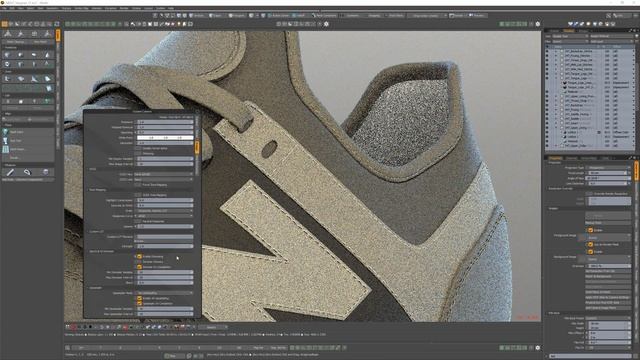Open the orange vertical tab on the dialog's right edge
Image resolution: width=640 pixels, height=360 pixels.
pos(197,147)
